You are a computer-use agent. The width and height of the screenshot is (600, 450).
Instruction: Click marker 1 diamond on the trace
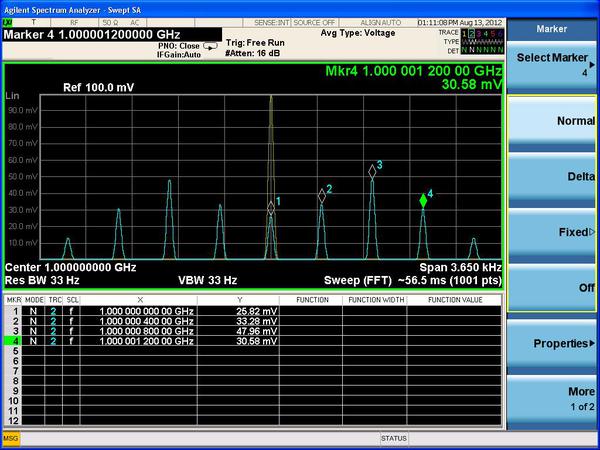click(270, 207)
